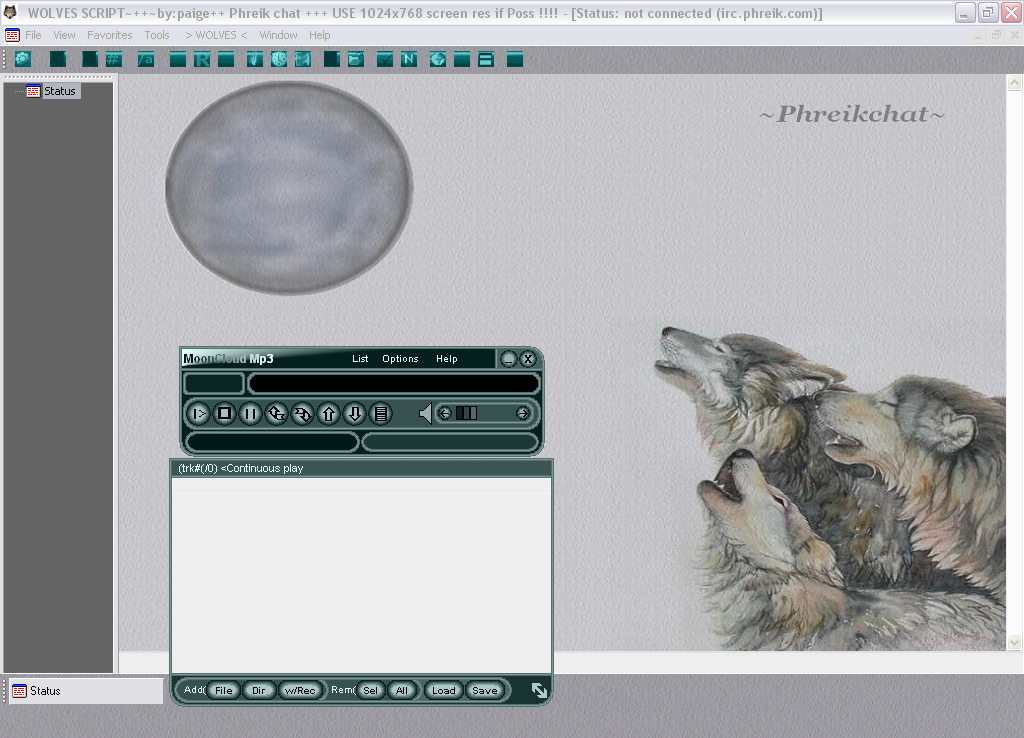Viewport: 1024px width, 738px height.
Task: Open the globe toolbar icon
Action: click(438, 59)
